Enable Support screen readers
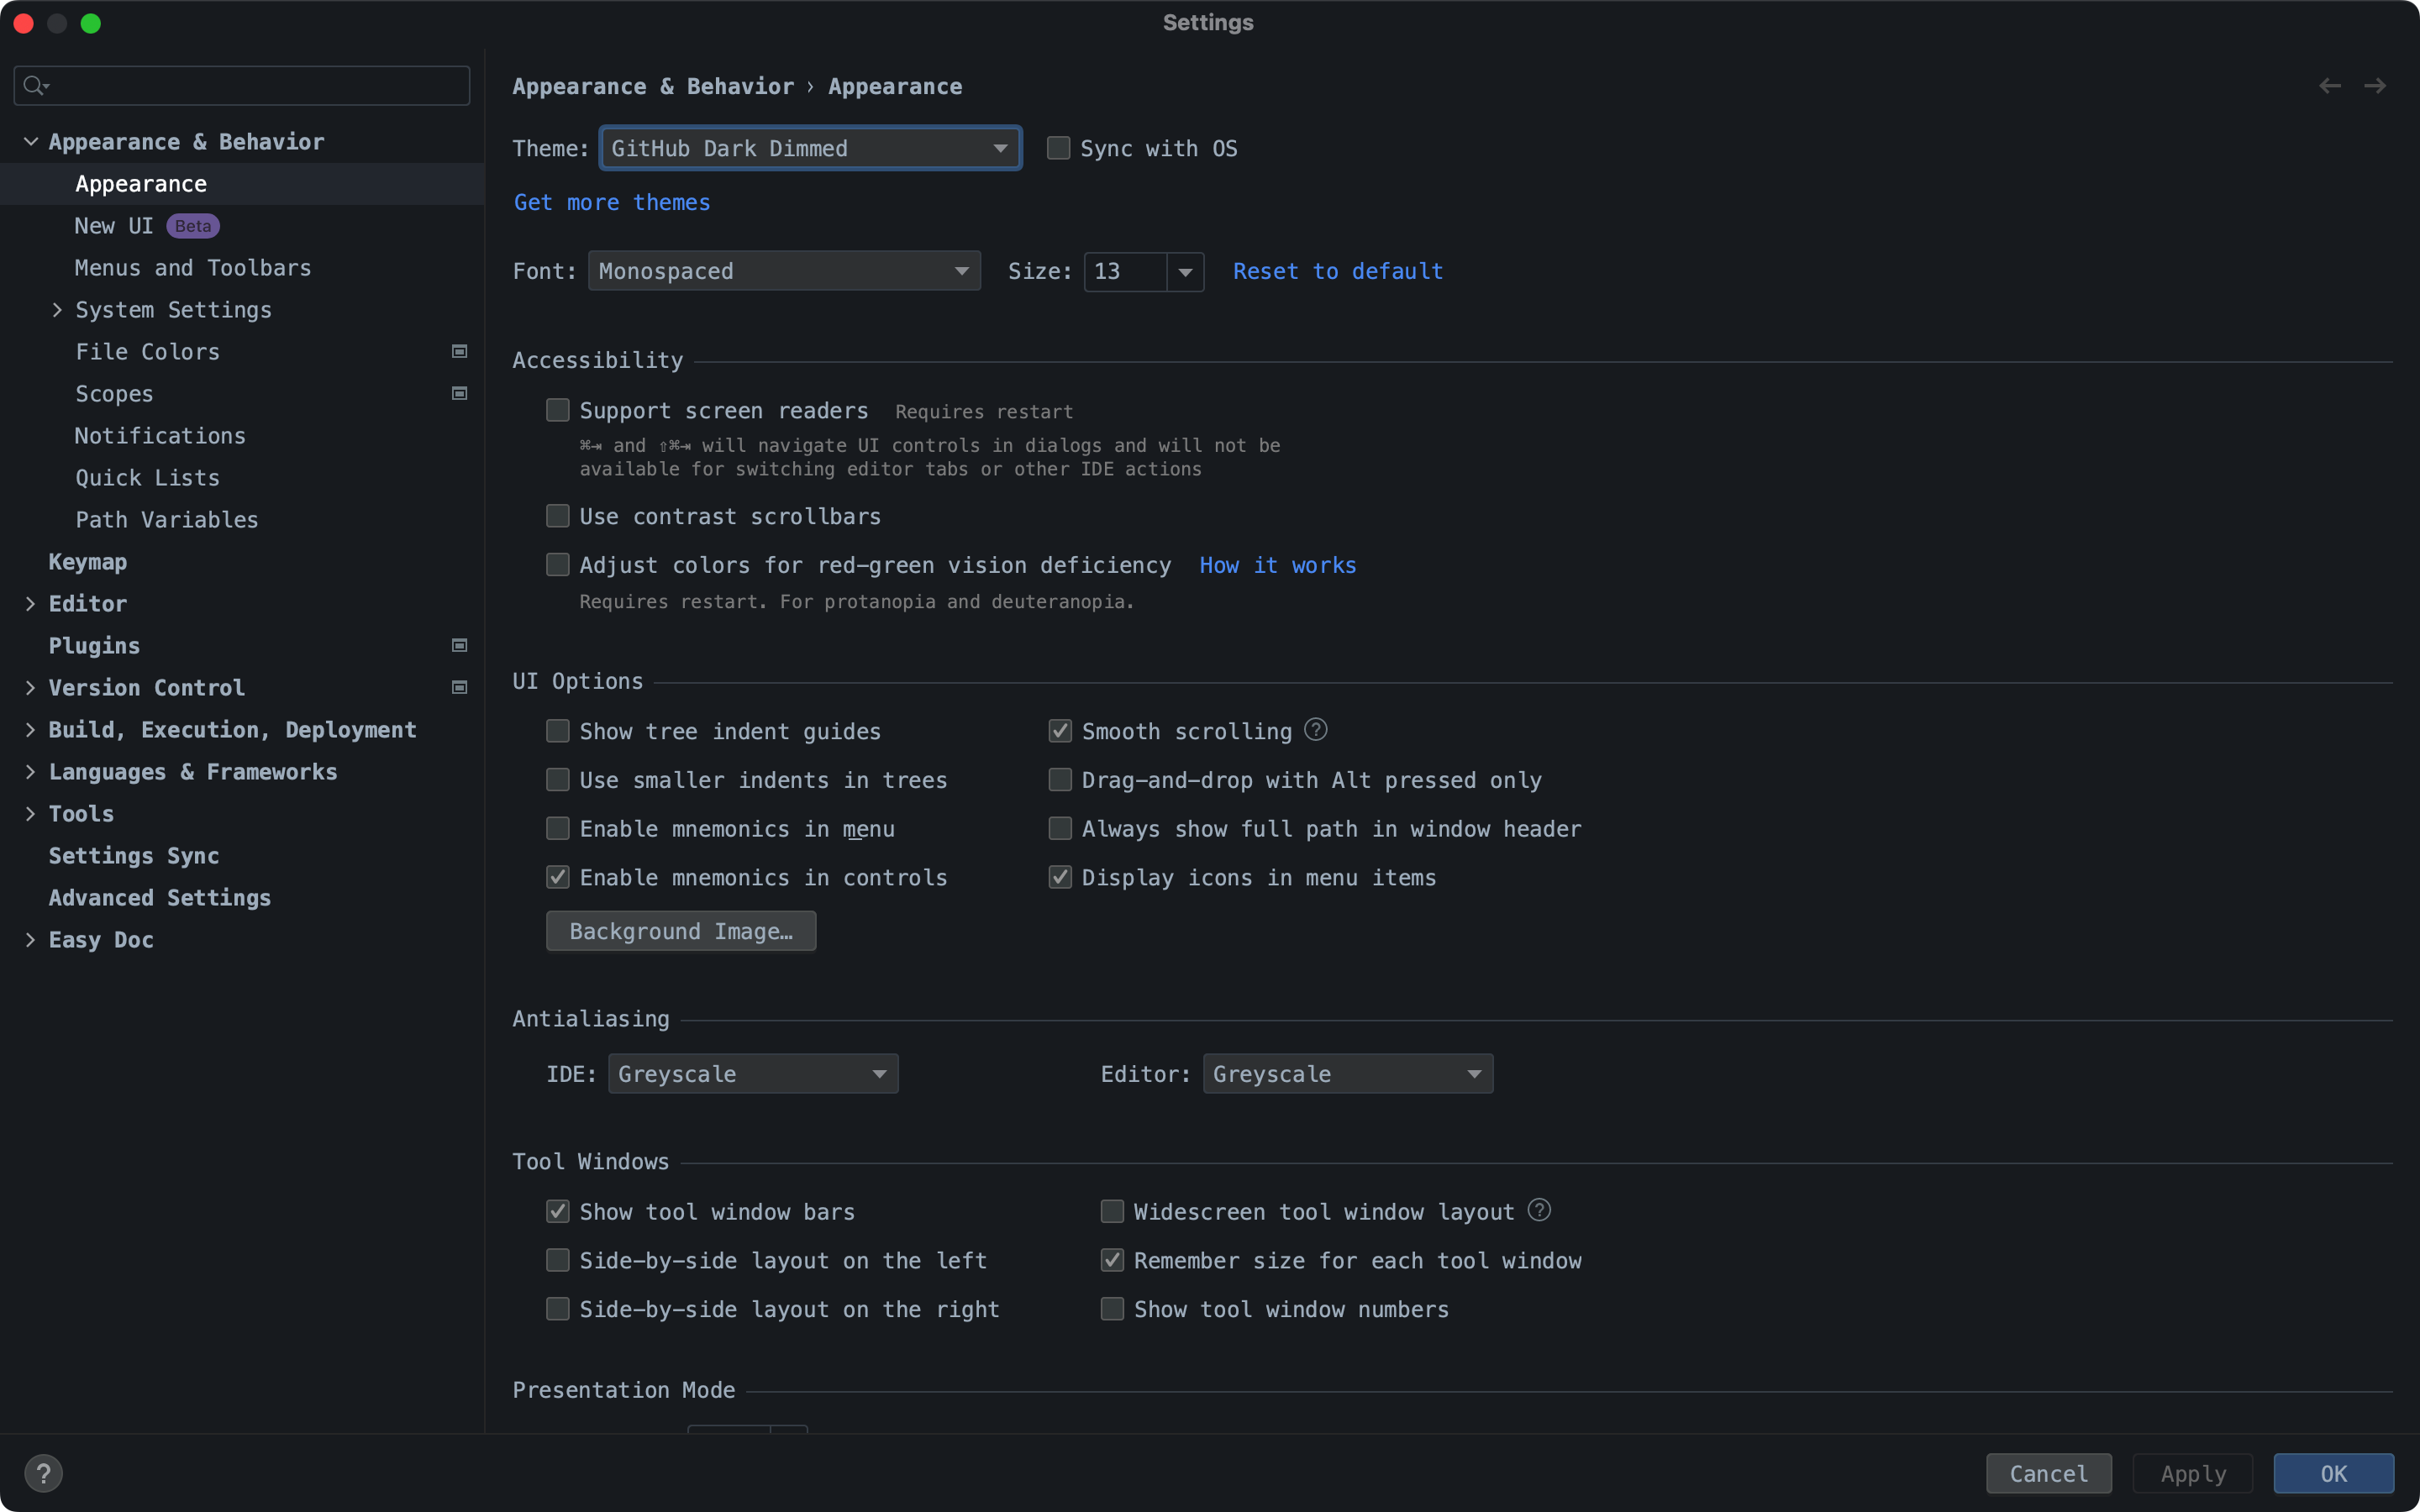 coord(558,410)
